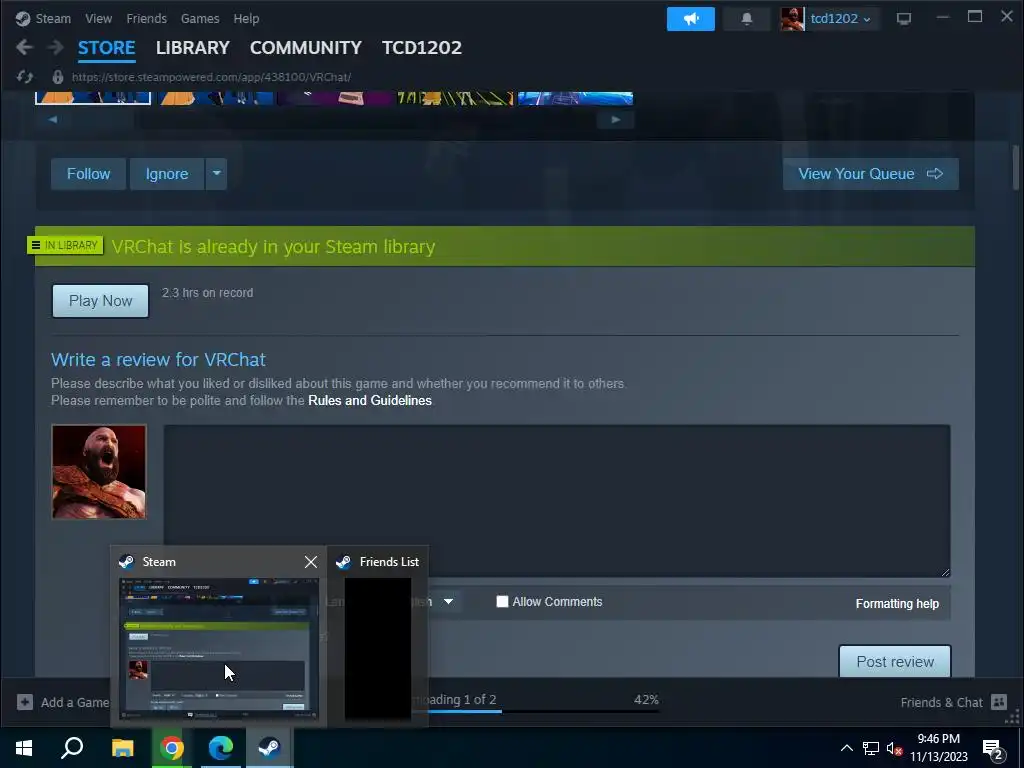Go forward with the right arrow navigation icon
Image resolution: width=1024 pixels, height=768 pixels.
pos(56,47)
